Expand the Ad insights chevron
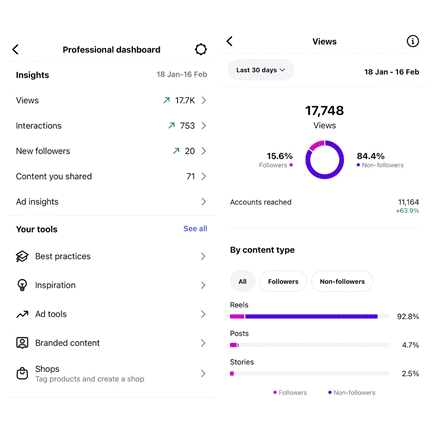The image size is (435, 435). coord(204,202)
